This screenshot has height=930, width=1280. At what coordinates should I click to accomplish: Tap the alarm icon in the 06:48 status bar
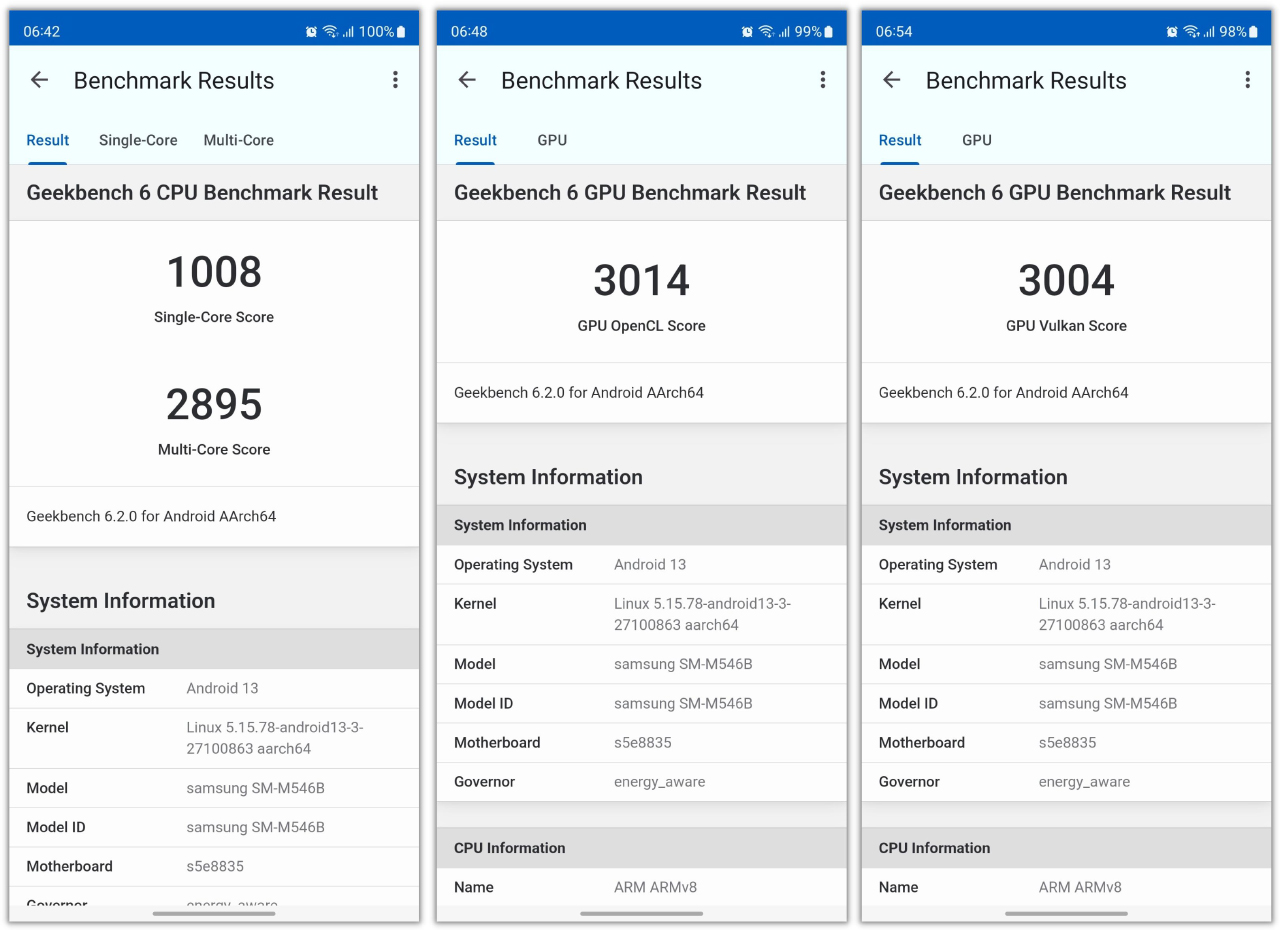pyautogui.click(x=747, y=32)
